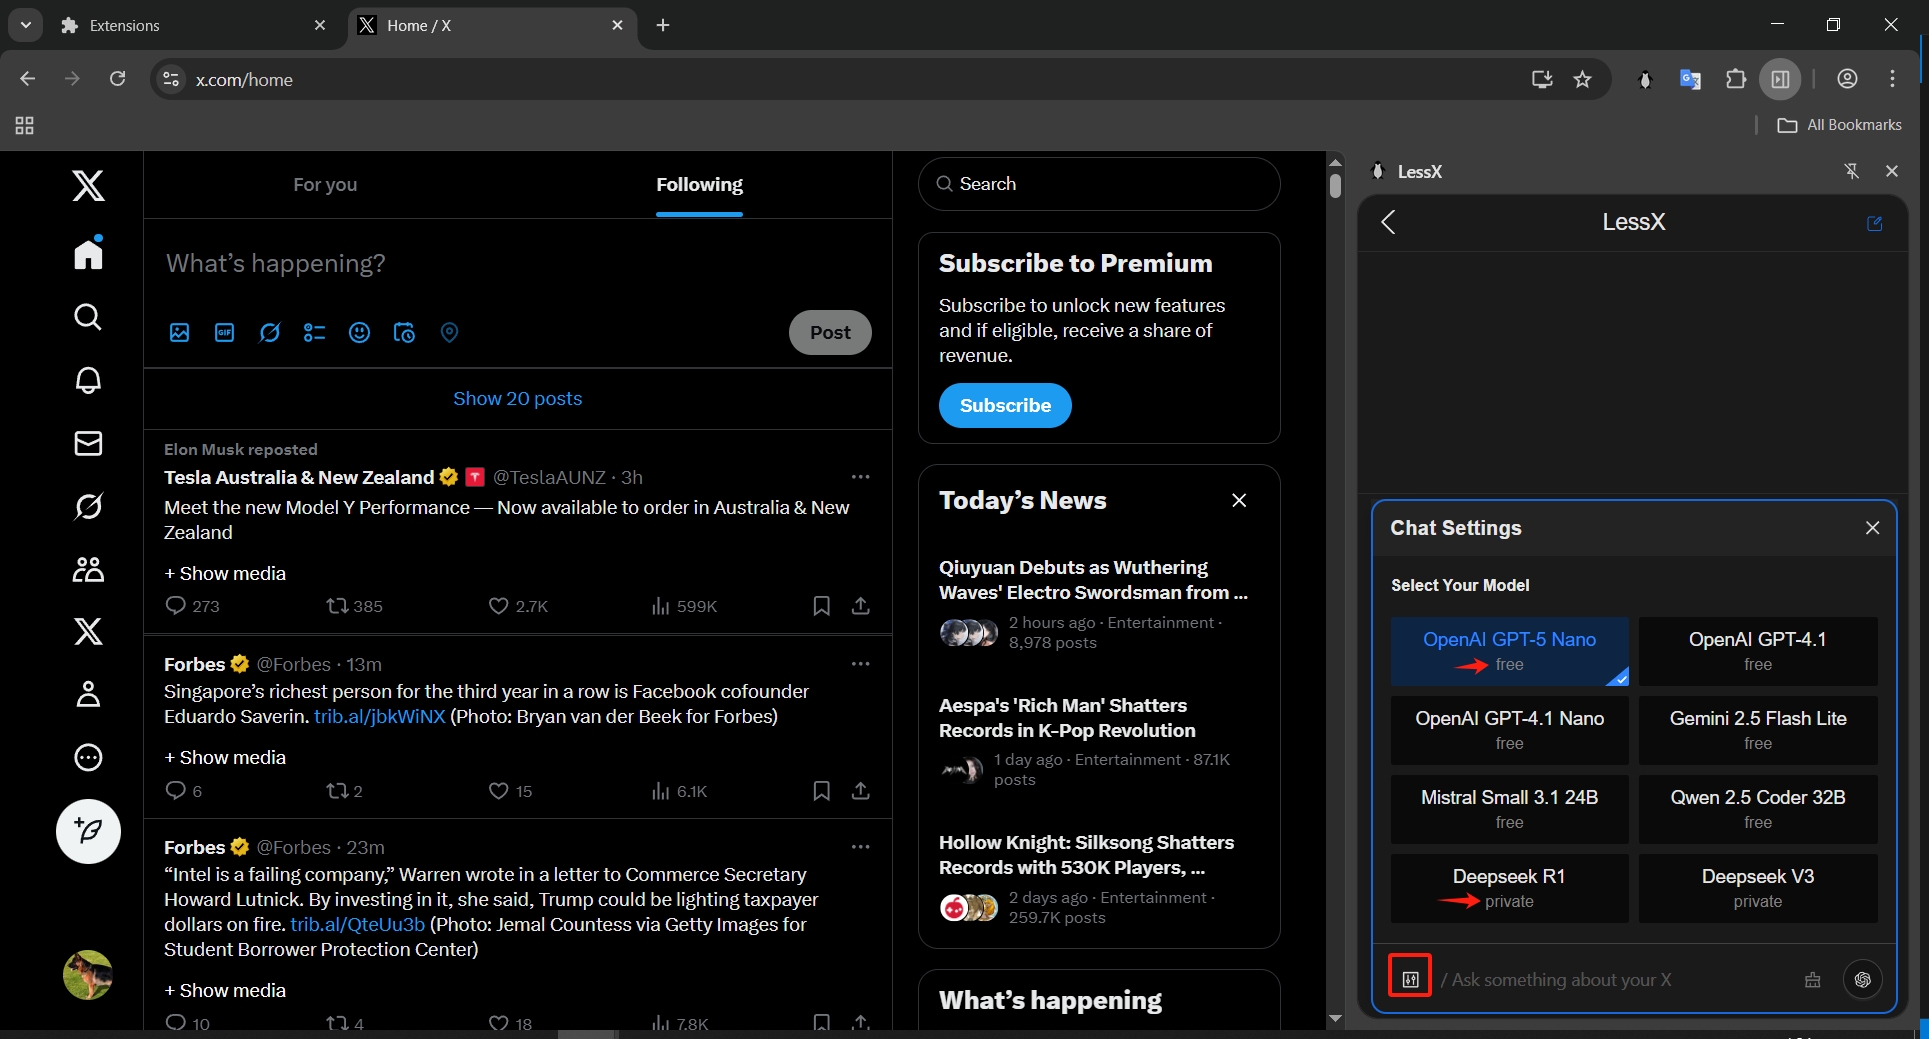The width and height of the screenshot is (1929, 1039).
Task: Open trib.al/jbkWiNX link
Action: (379, 717)
